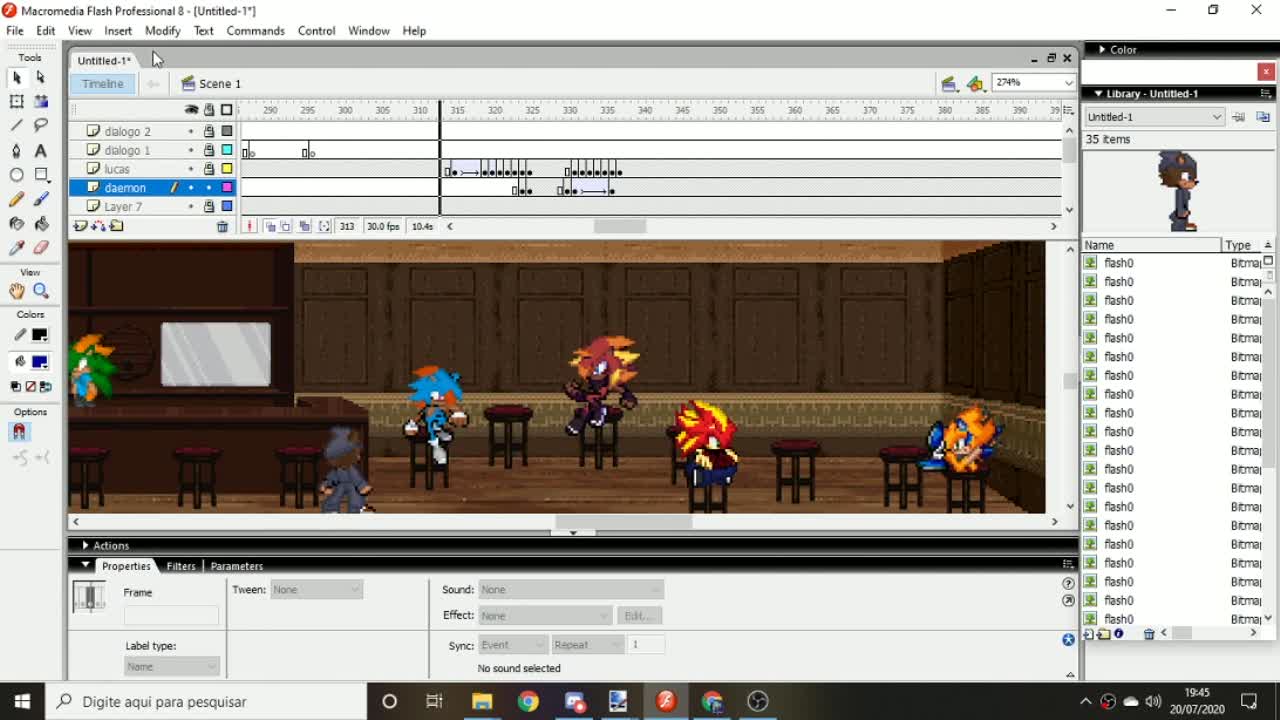Viewport: 1280px width, 720px height.
Task: Click the fill color swatch
Action: coord(40,362)
